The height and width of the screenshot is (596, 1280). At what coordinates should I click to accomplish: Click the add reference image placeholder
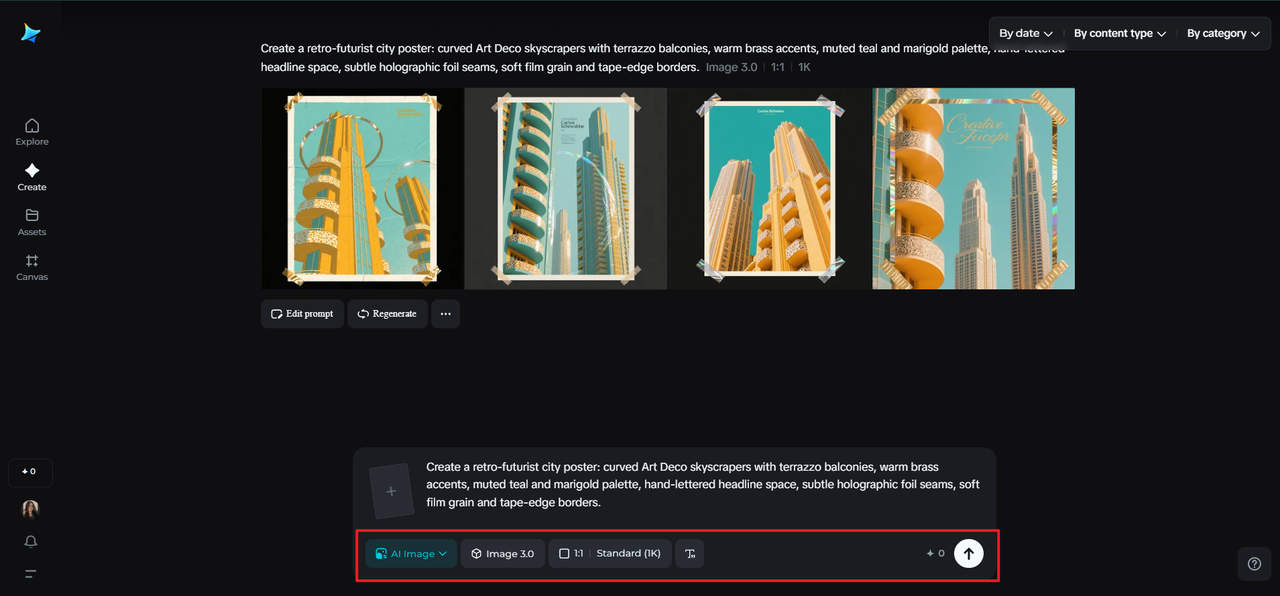(391, 491)
